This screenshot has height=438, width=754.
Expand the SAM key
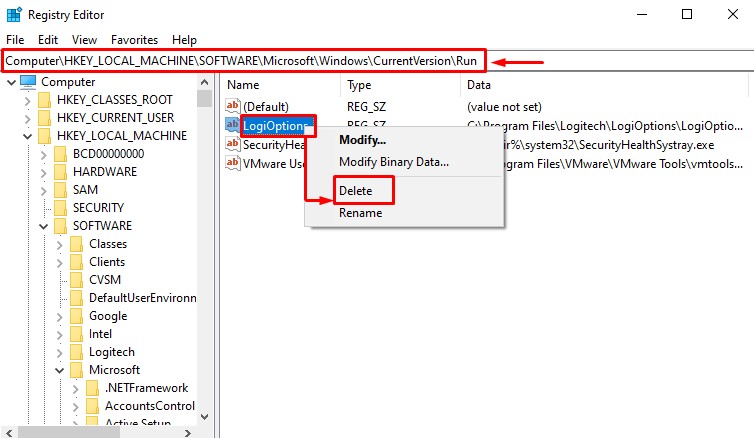(x=44, y=190)
